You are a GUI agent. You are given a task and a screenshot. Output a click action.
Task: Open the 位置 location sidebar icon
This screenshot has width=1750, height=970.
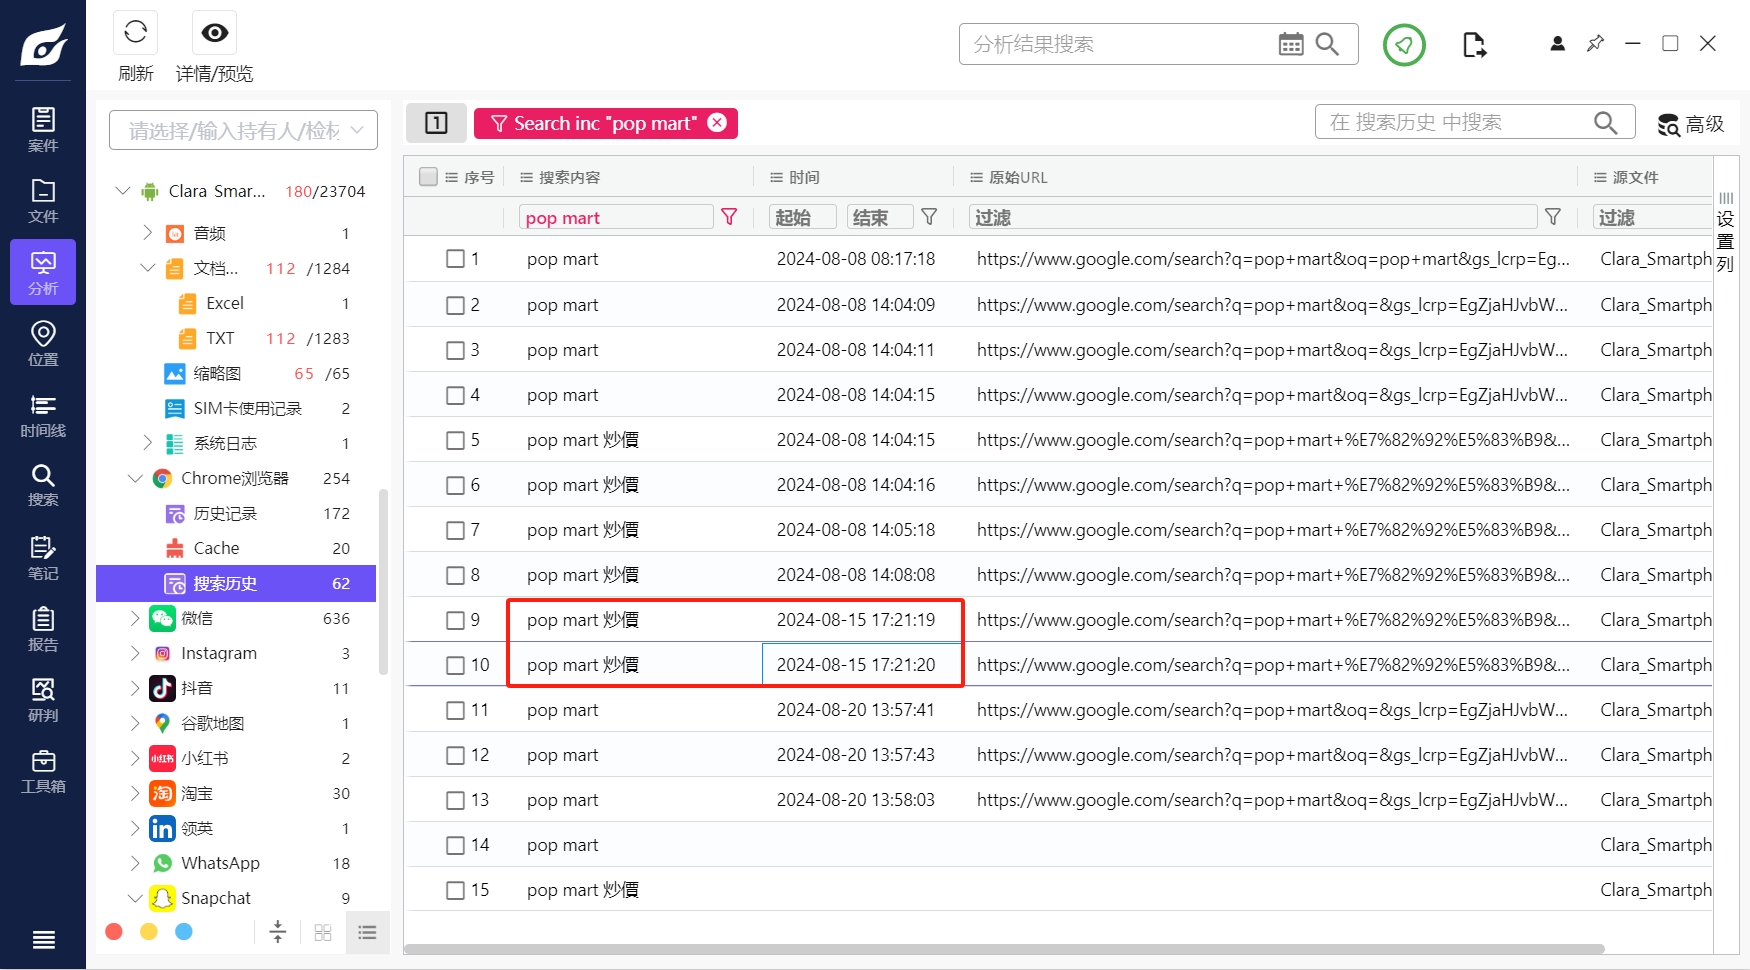(43, 343)
